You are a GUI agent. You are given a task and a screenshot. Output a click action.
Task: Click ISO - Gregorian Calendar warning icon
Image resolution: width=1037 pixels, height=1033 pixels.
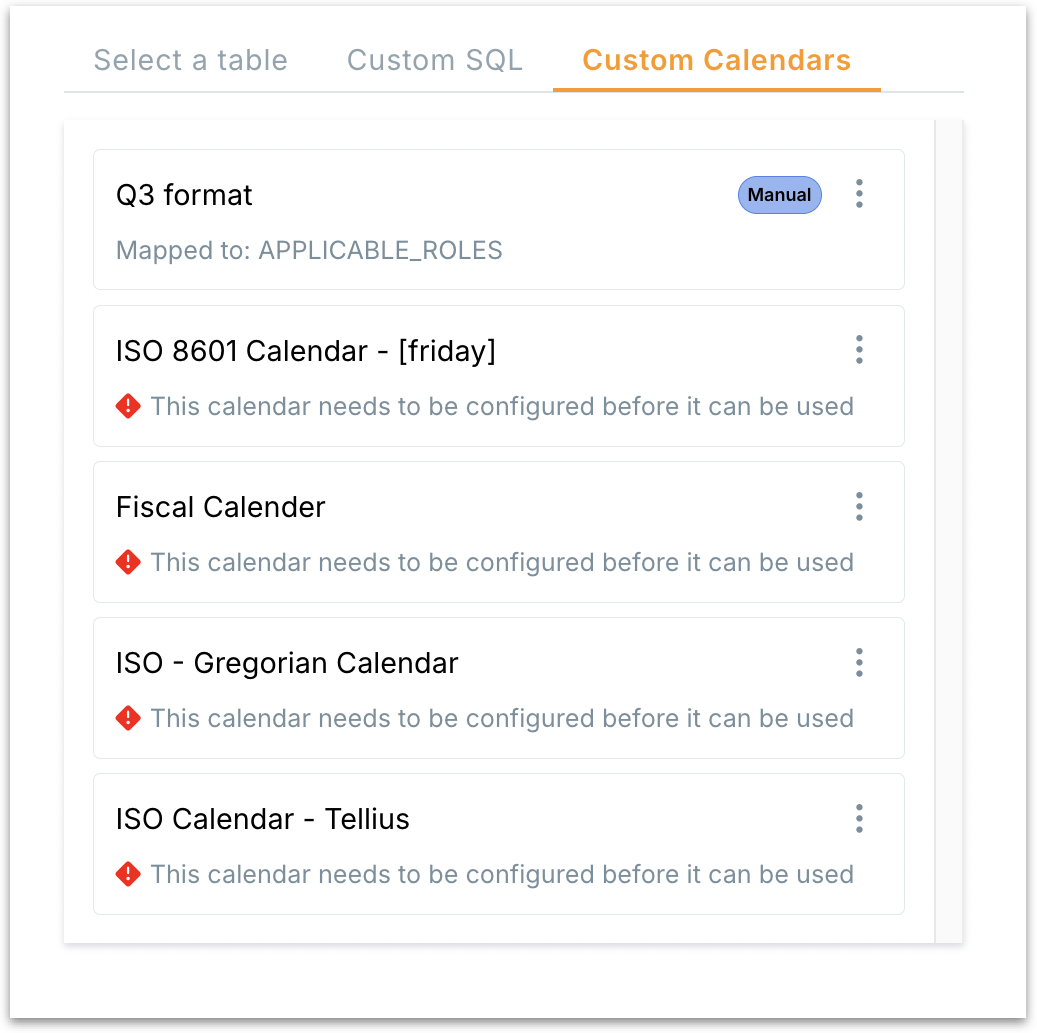tap(128, 718)
